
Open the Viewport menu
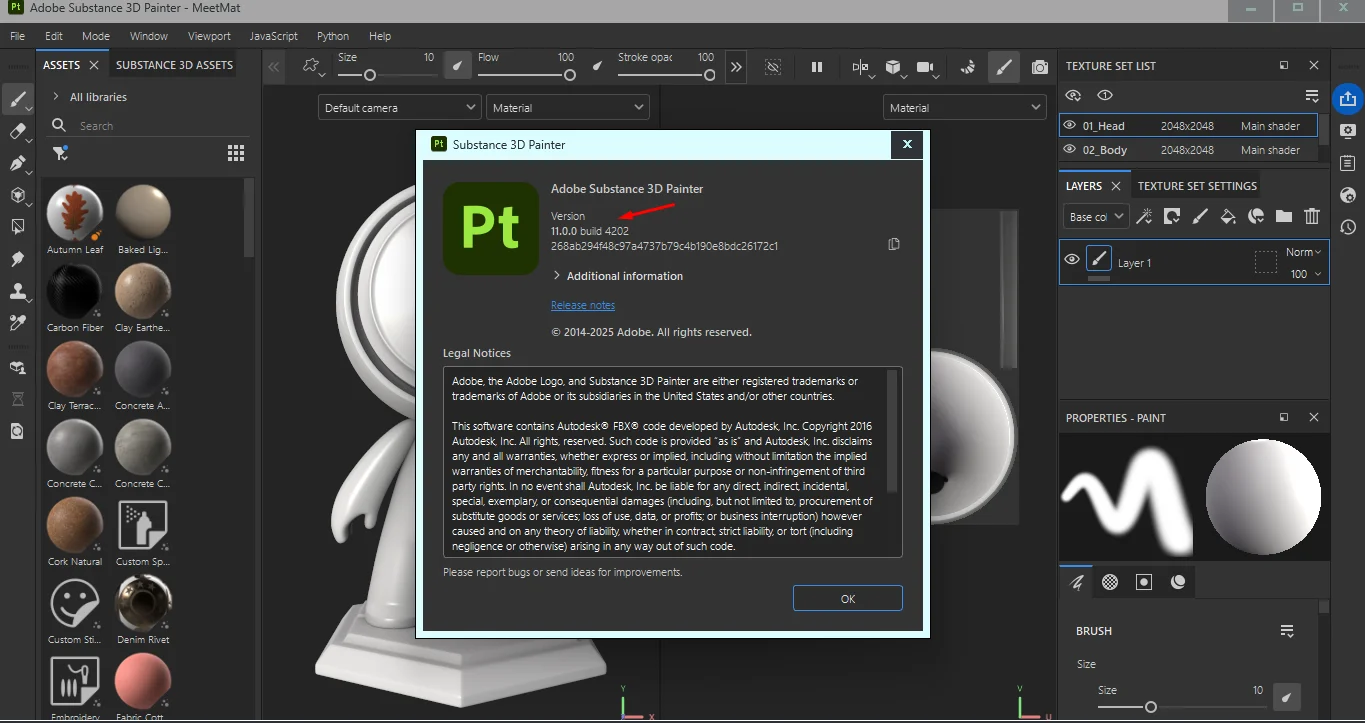209,36
